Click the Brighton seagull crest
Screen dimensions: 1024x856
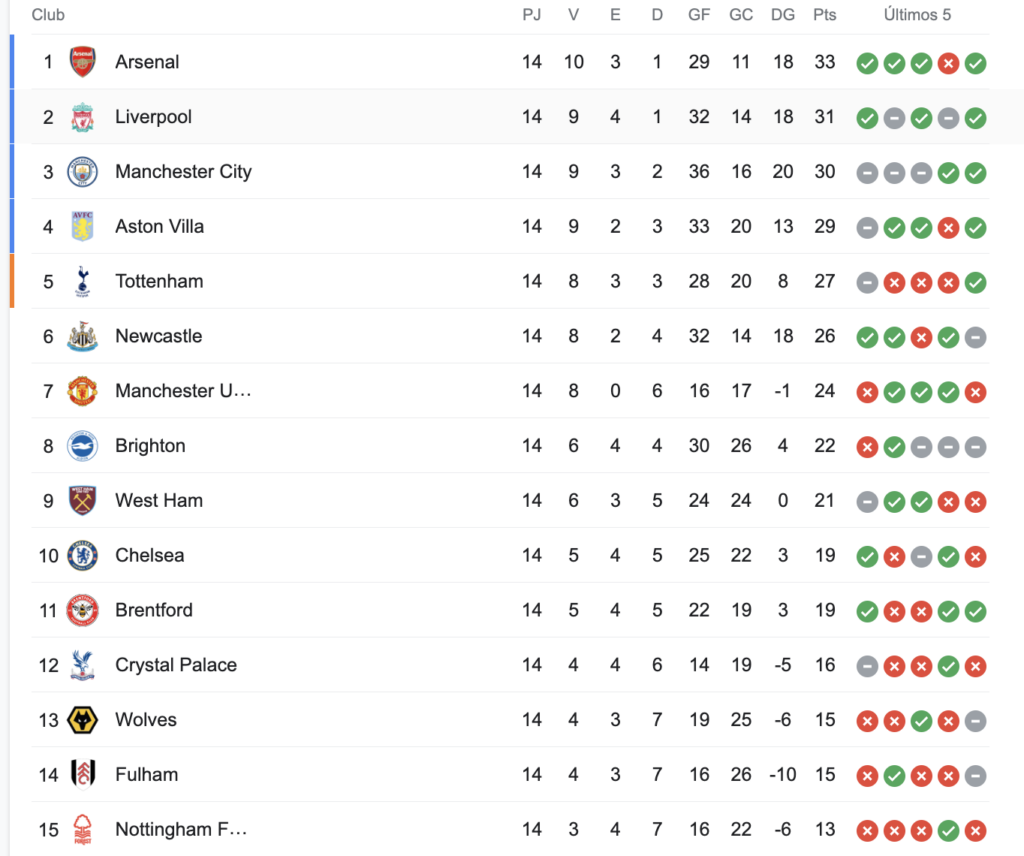point(82,446)
